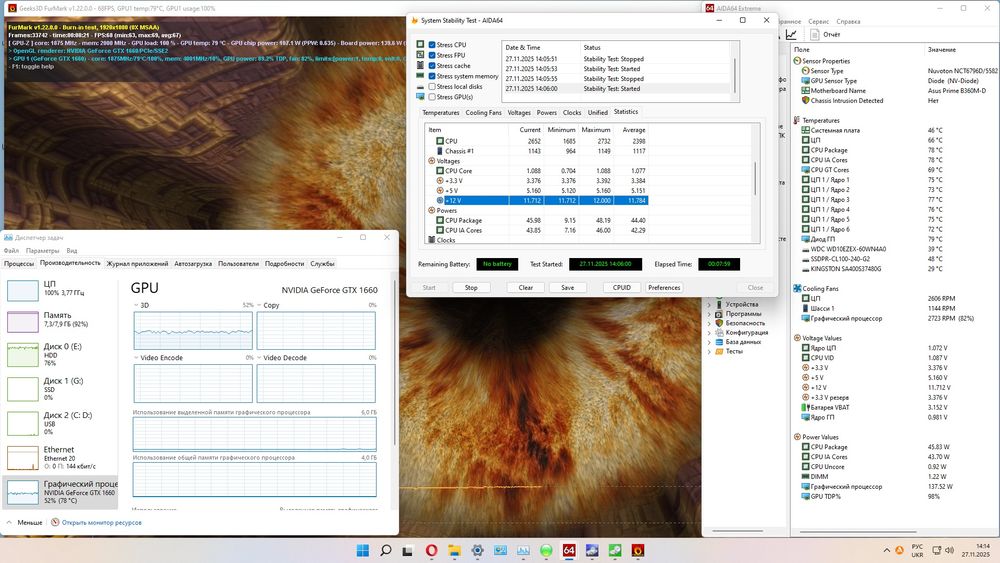Click the Открыть монитор ресурсов link

pos(101,522)
